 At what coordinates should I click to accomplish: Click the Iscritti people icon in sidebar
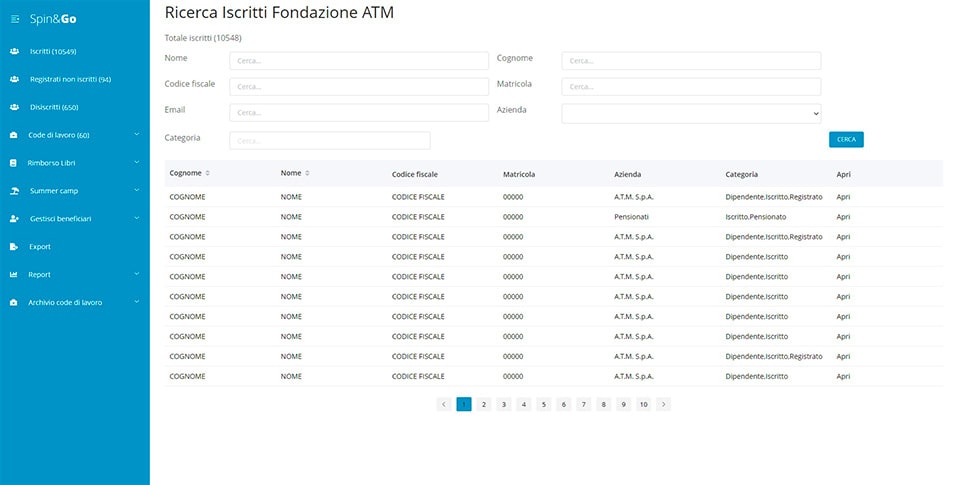point(15,51)
